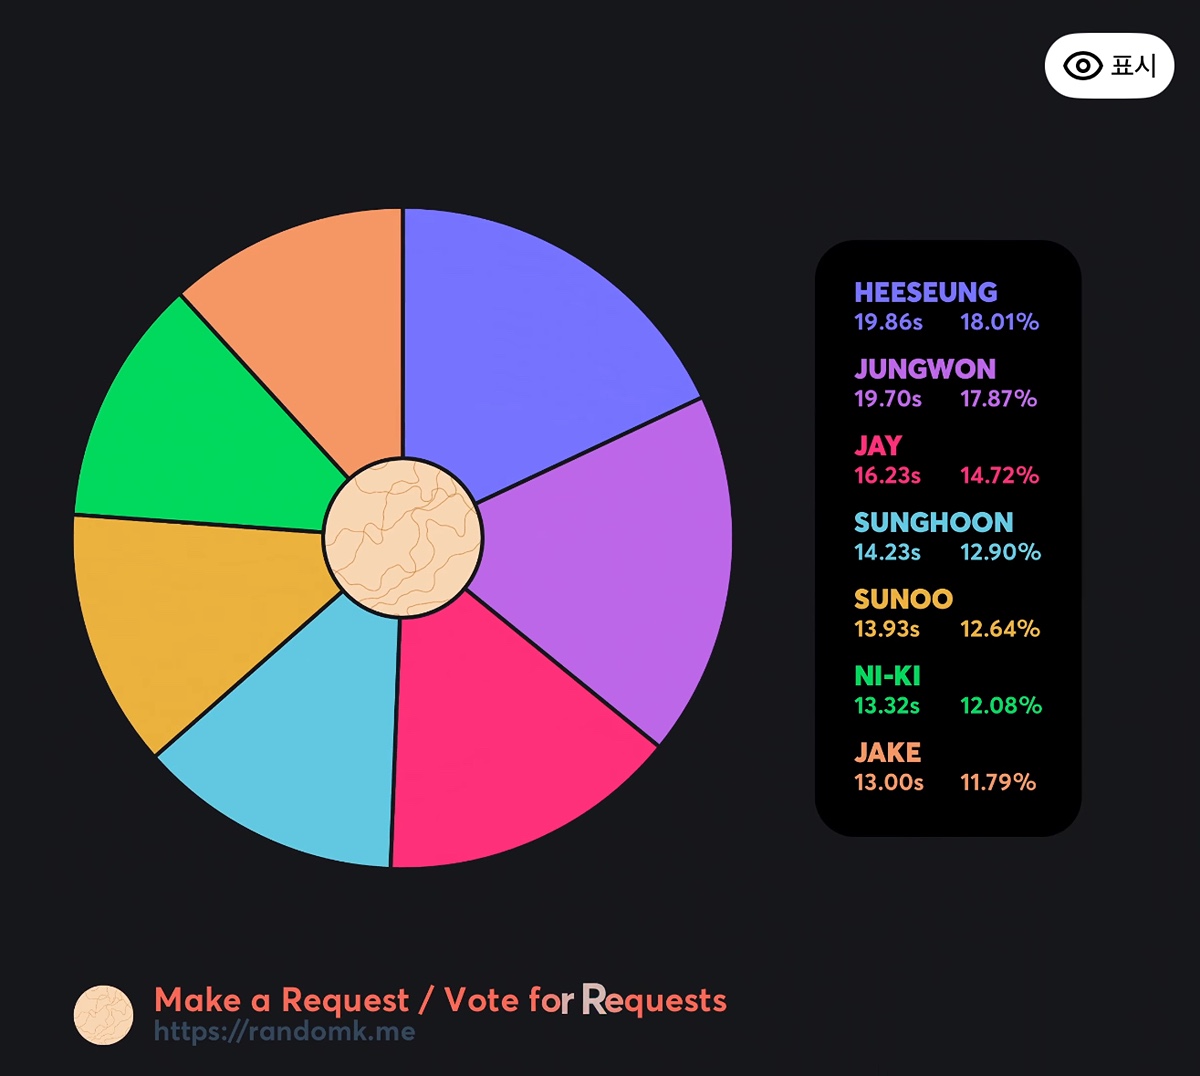Image resolution: width=1200 pixels, height=1076 pixels.
Task: Click the cookie avatar beside Make a Request
Action: pyautogui.click(x=104, y=1015)
